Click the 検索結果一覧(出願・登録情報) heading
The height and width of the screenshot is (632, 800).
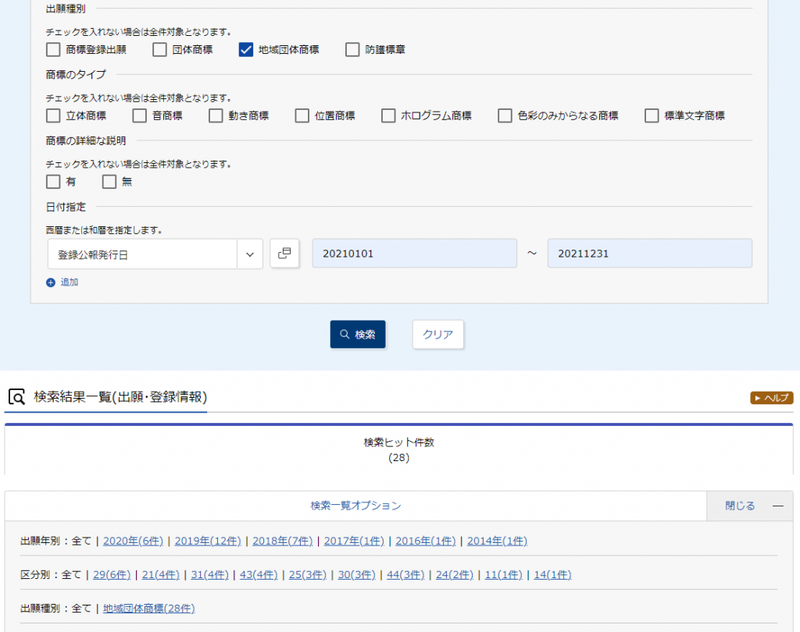click(x=120, y=397)
